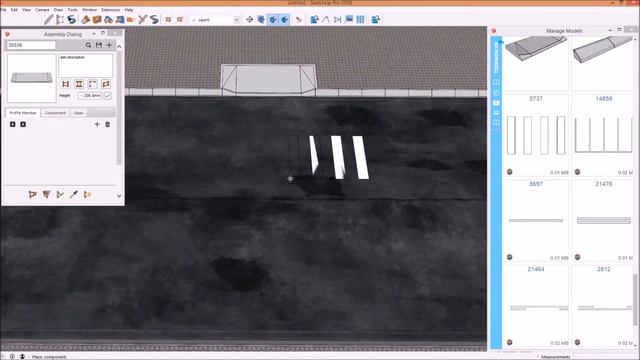Add a profile member with the plus icon
Viewport: 640px width, 360px height.
click(97, 124)
